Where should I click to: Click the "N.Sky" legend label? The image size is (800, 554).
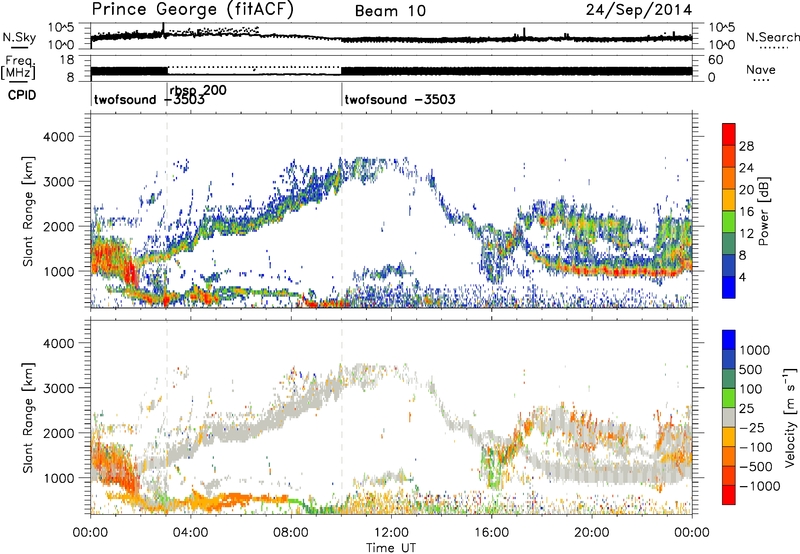point(19,37)
